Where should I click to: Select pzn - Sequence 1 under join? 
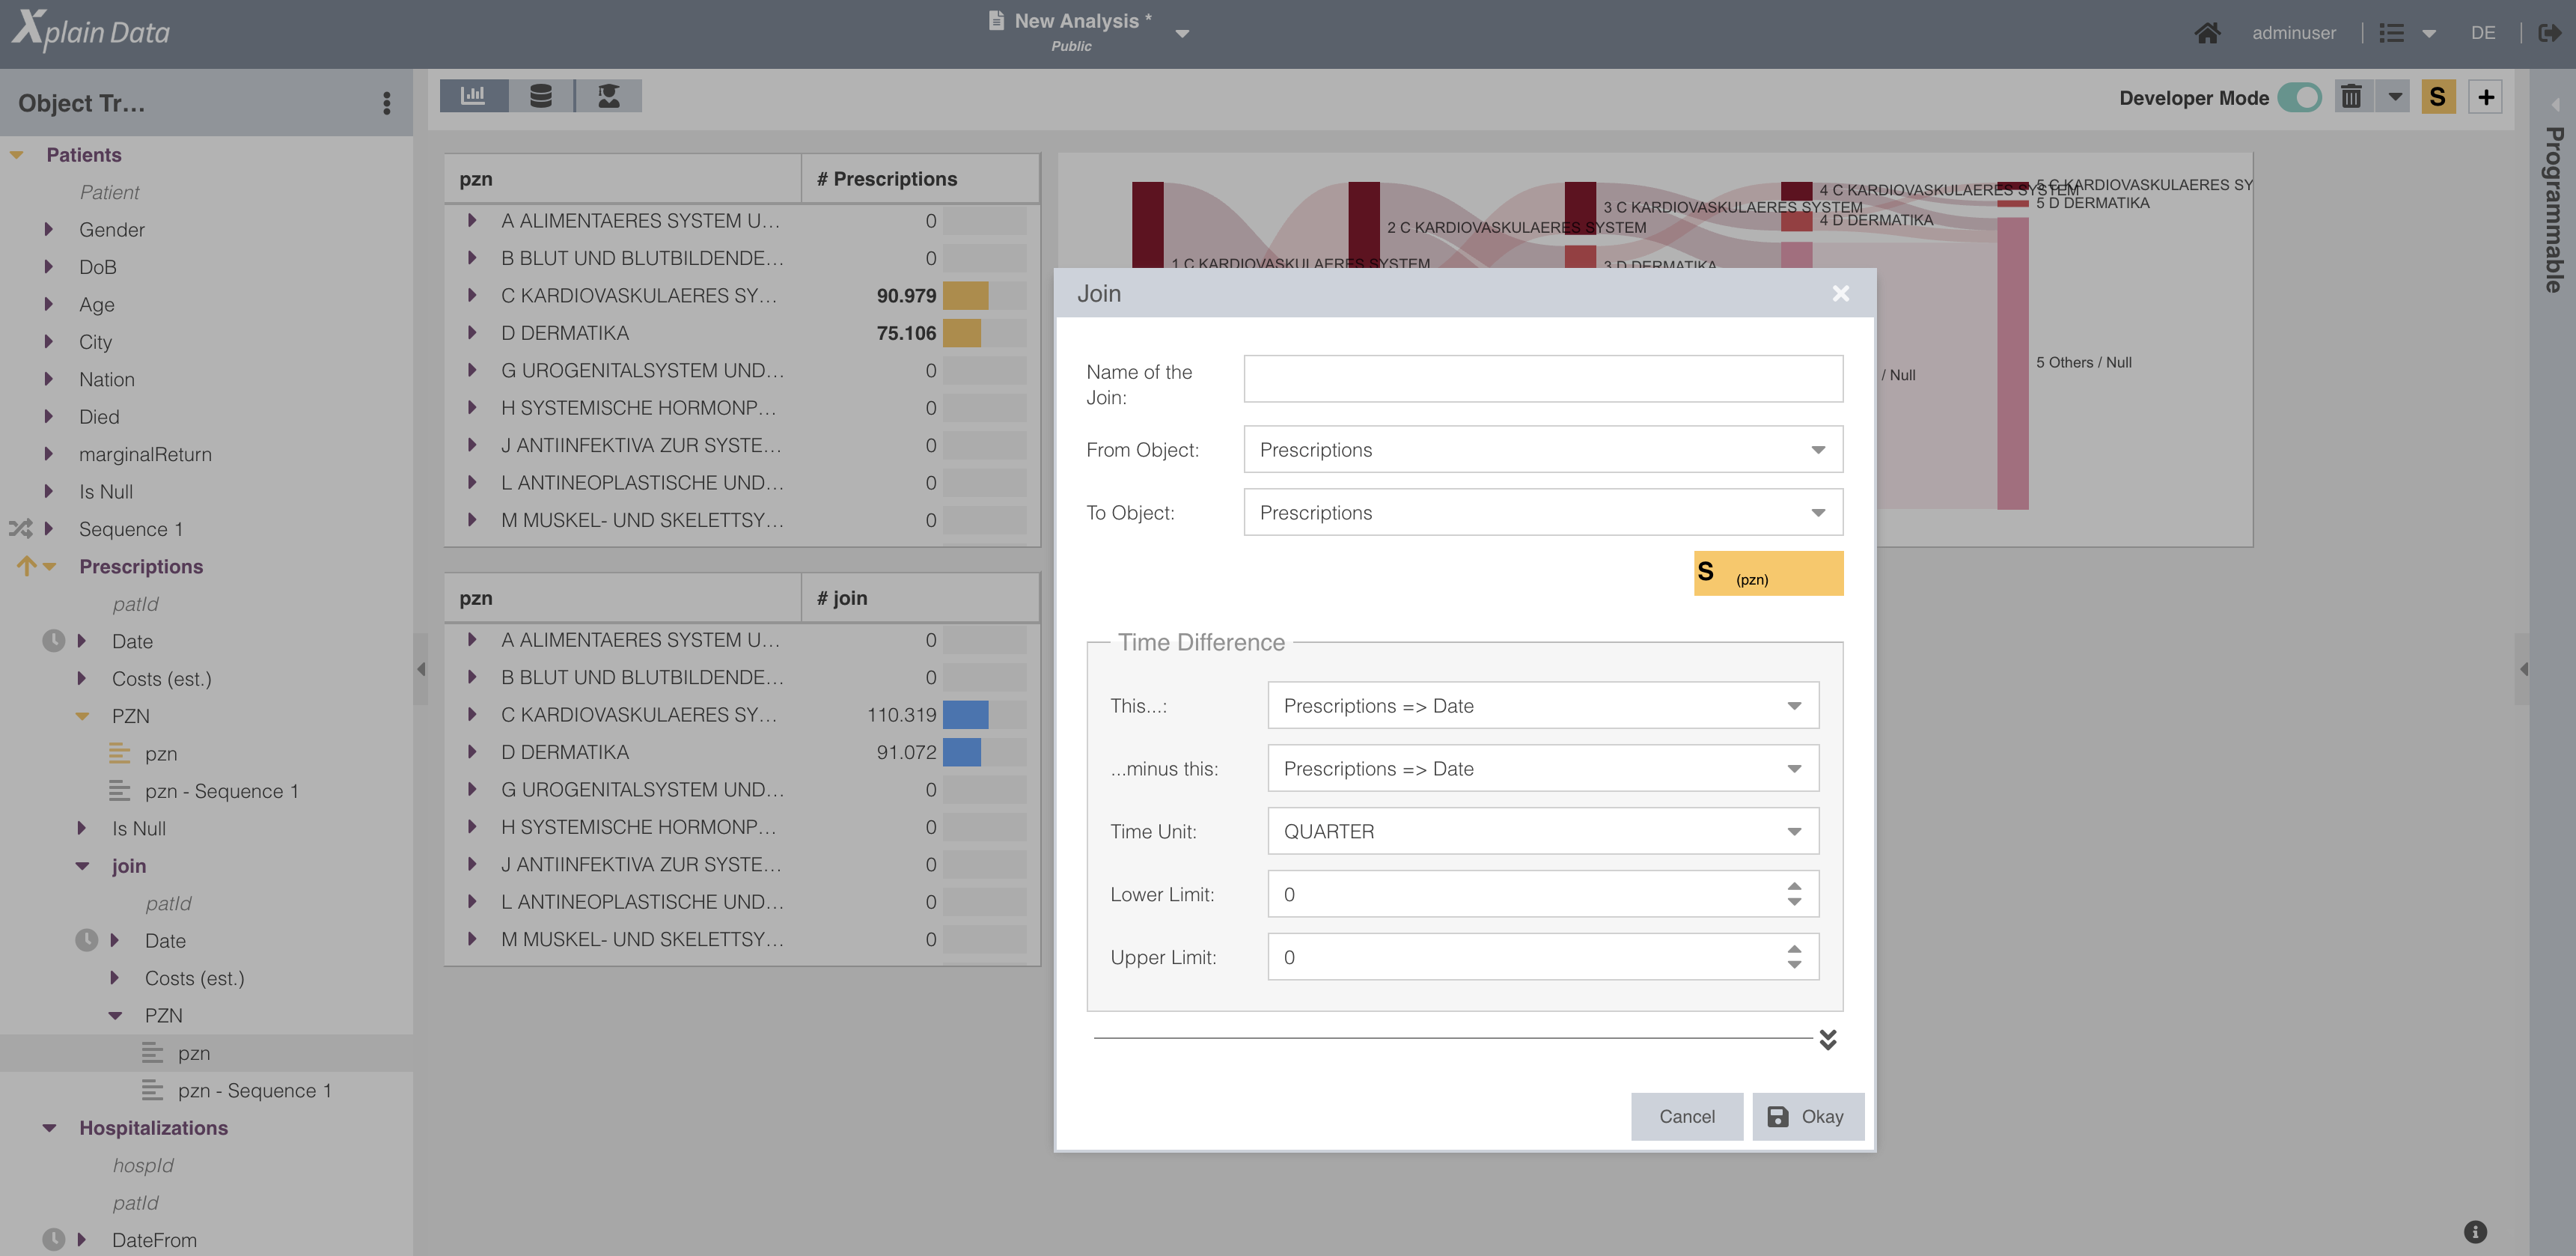[254, 1090]
